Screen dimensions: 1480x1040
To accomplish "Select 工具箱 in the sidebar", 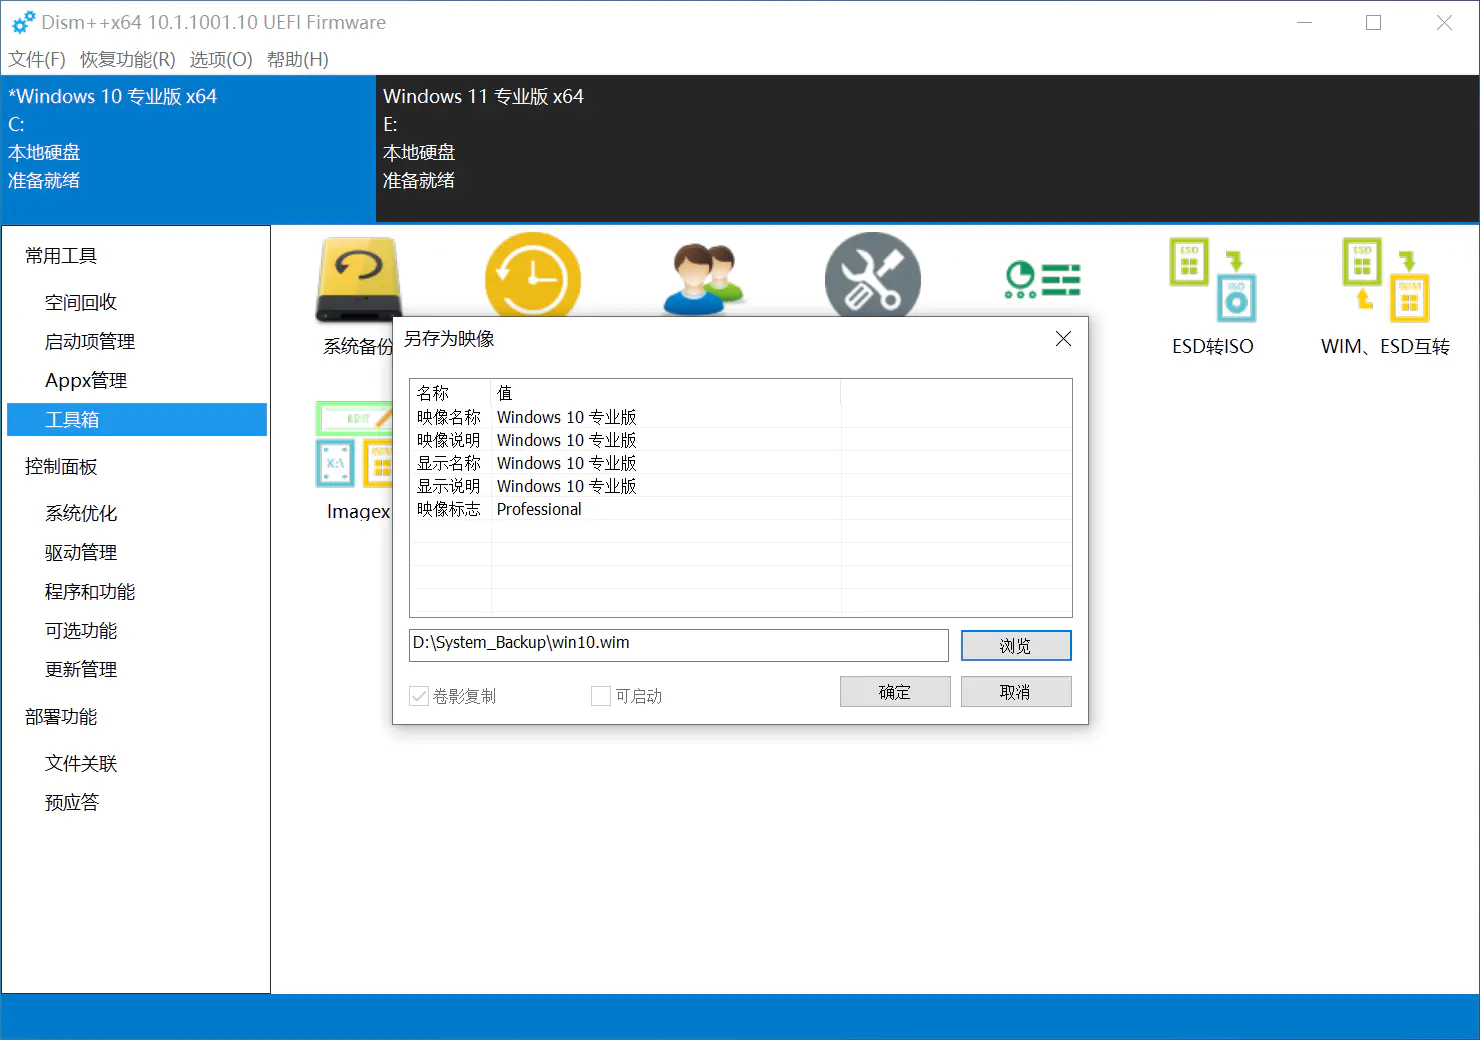I will point(137,420).
